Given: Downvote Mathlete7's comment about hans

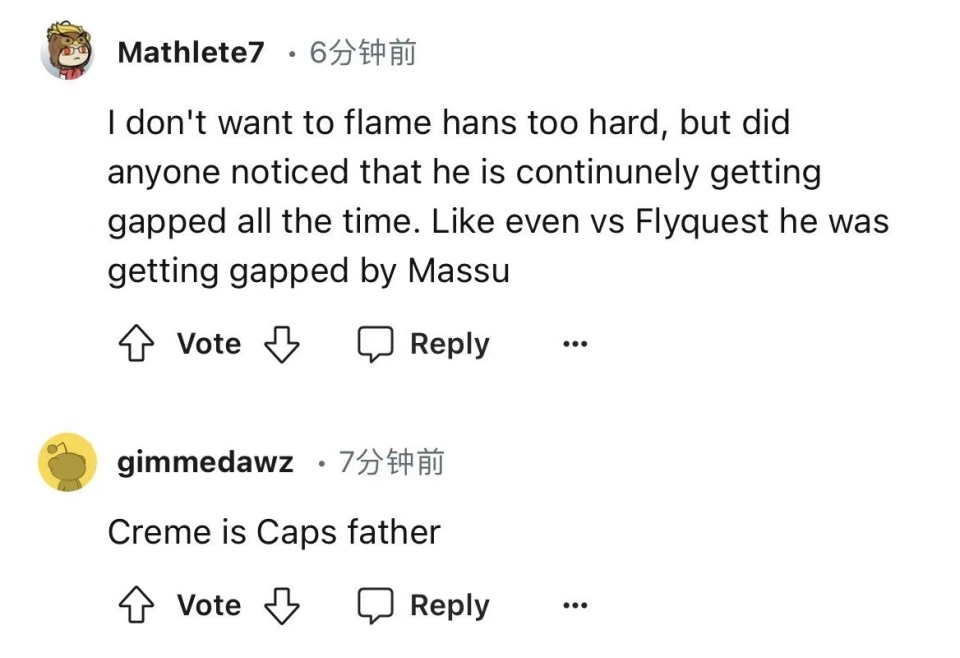Looking at the screenshot, I should click(x=281, y=345).
